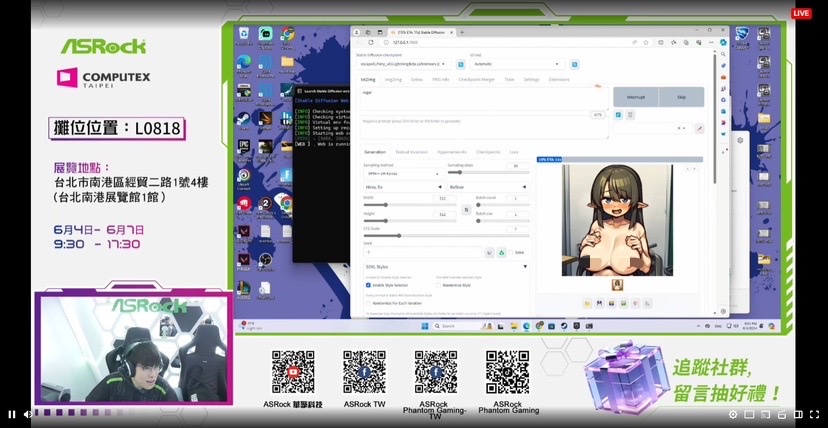This screenshot has width=828, height=428.
Task: Open the Stable Diffusion checkpoint dropdown
Action: point(403,63)
